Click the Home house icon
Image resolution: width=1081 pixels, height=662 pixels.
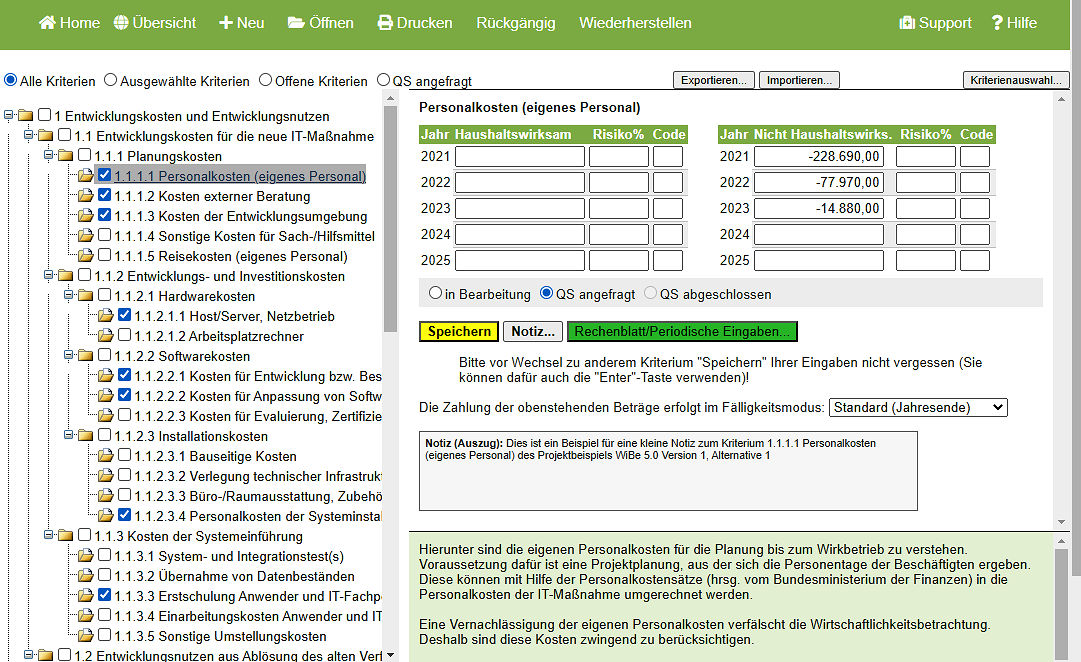46,23
